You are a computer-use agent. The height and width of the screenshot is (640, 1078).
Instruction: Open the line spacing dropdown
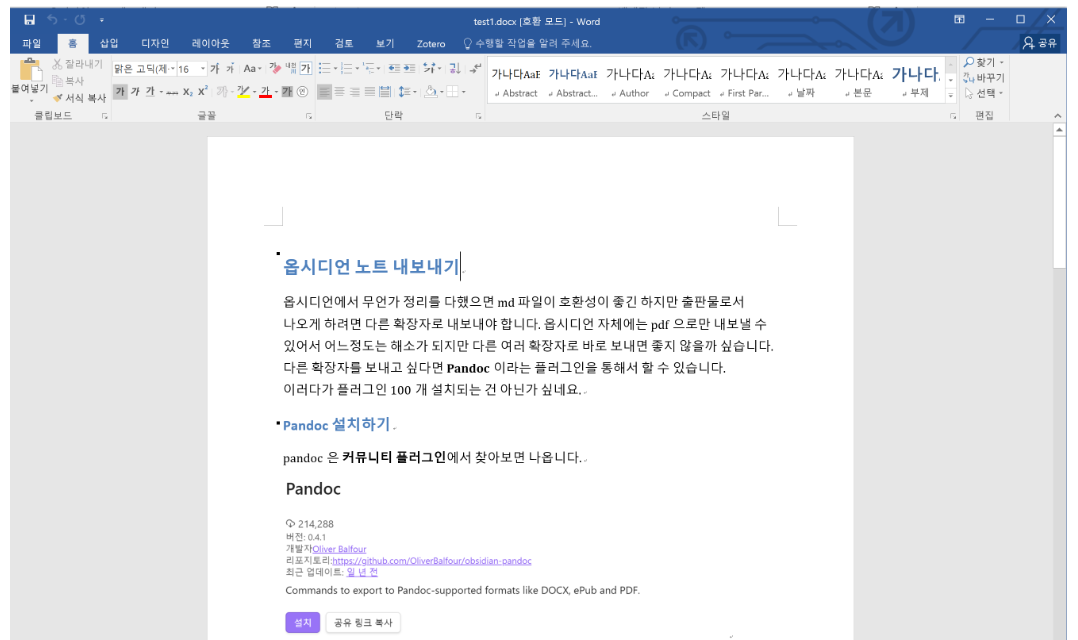407,91
